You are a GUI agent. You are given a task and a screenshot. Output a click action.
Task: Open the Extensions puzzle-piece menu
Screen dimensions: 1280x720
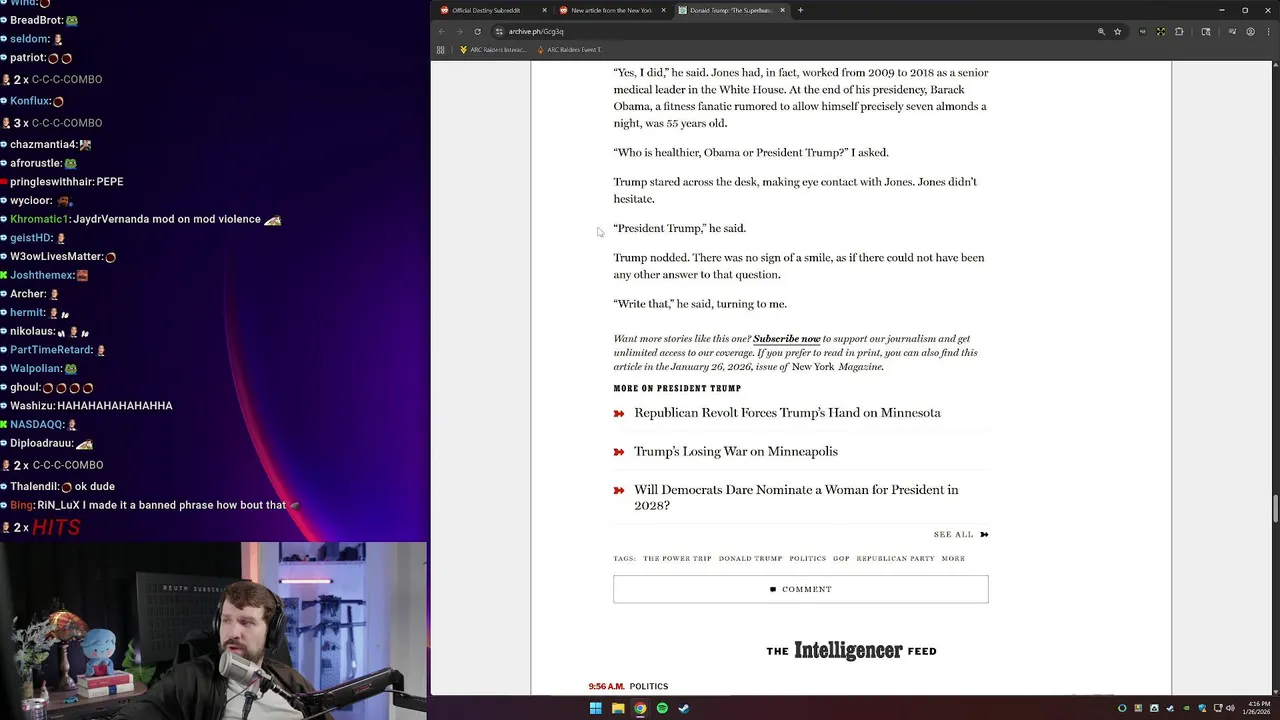click(1179, 31)
